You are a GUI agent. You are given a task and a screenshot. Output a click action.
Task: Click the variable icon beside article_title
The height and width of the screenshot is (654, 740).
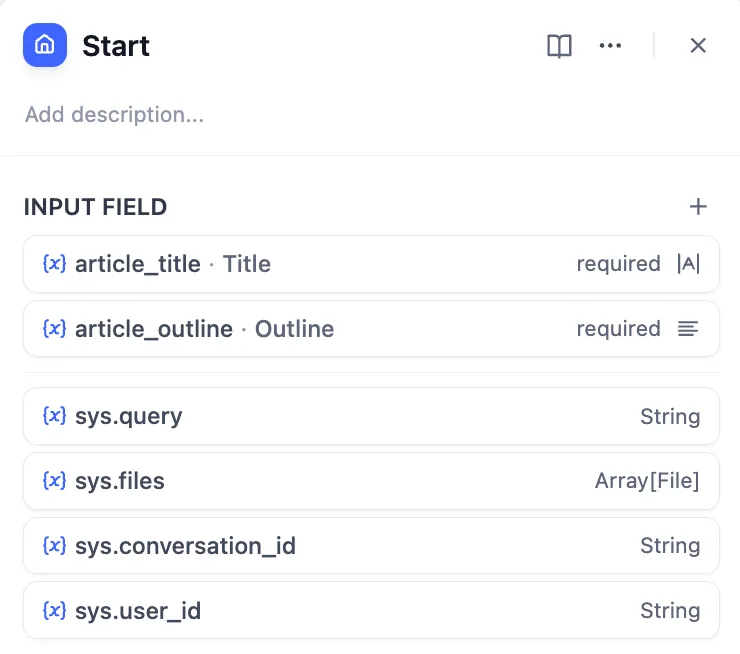pos(55,264)
